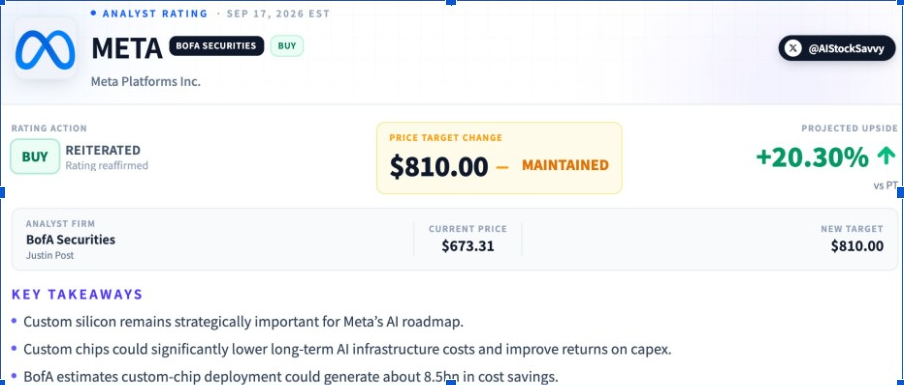Viewport: 904px width, 385px height.
Task: Click the small BUY tag beside META
Action: coord(287,46)
